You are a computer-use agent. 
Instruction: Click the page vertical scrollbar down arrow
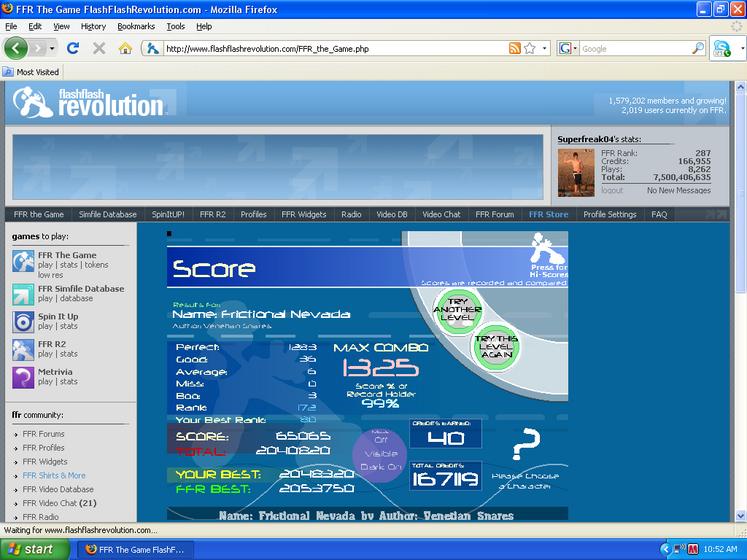[x=740, y=516]
